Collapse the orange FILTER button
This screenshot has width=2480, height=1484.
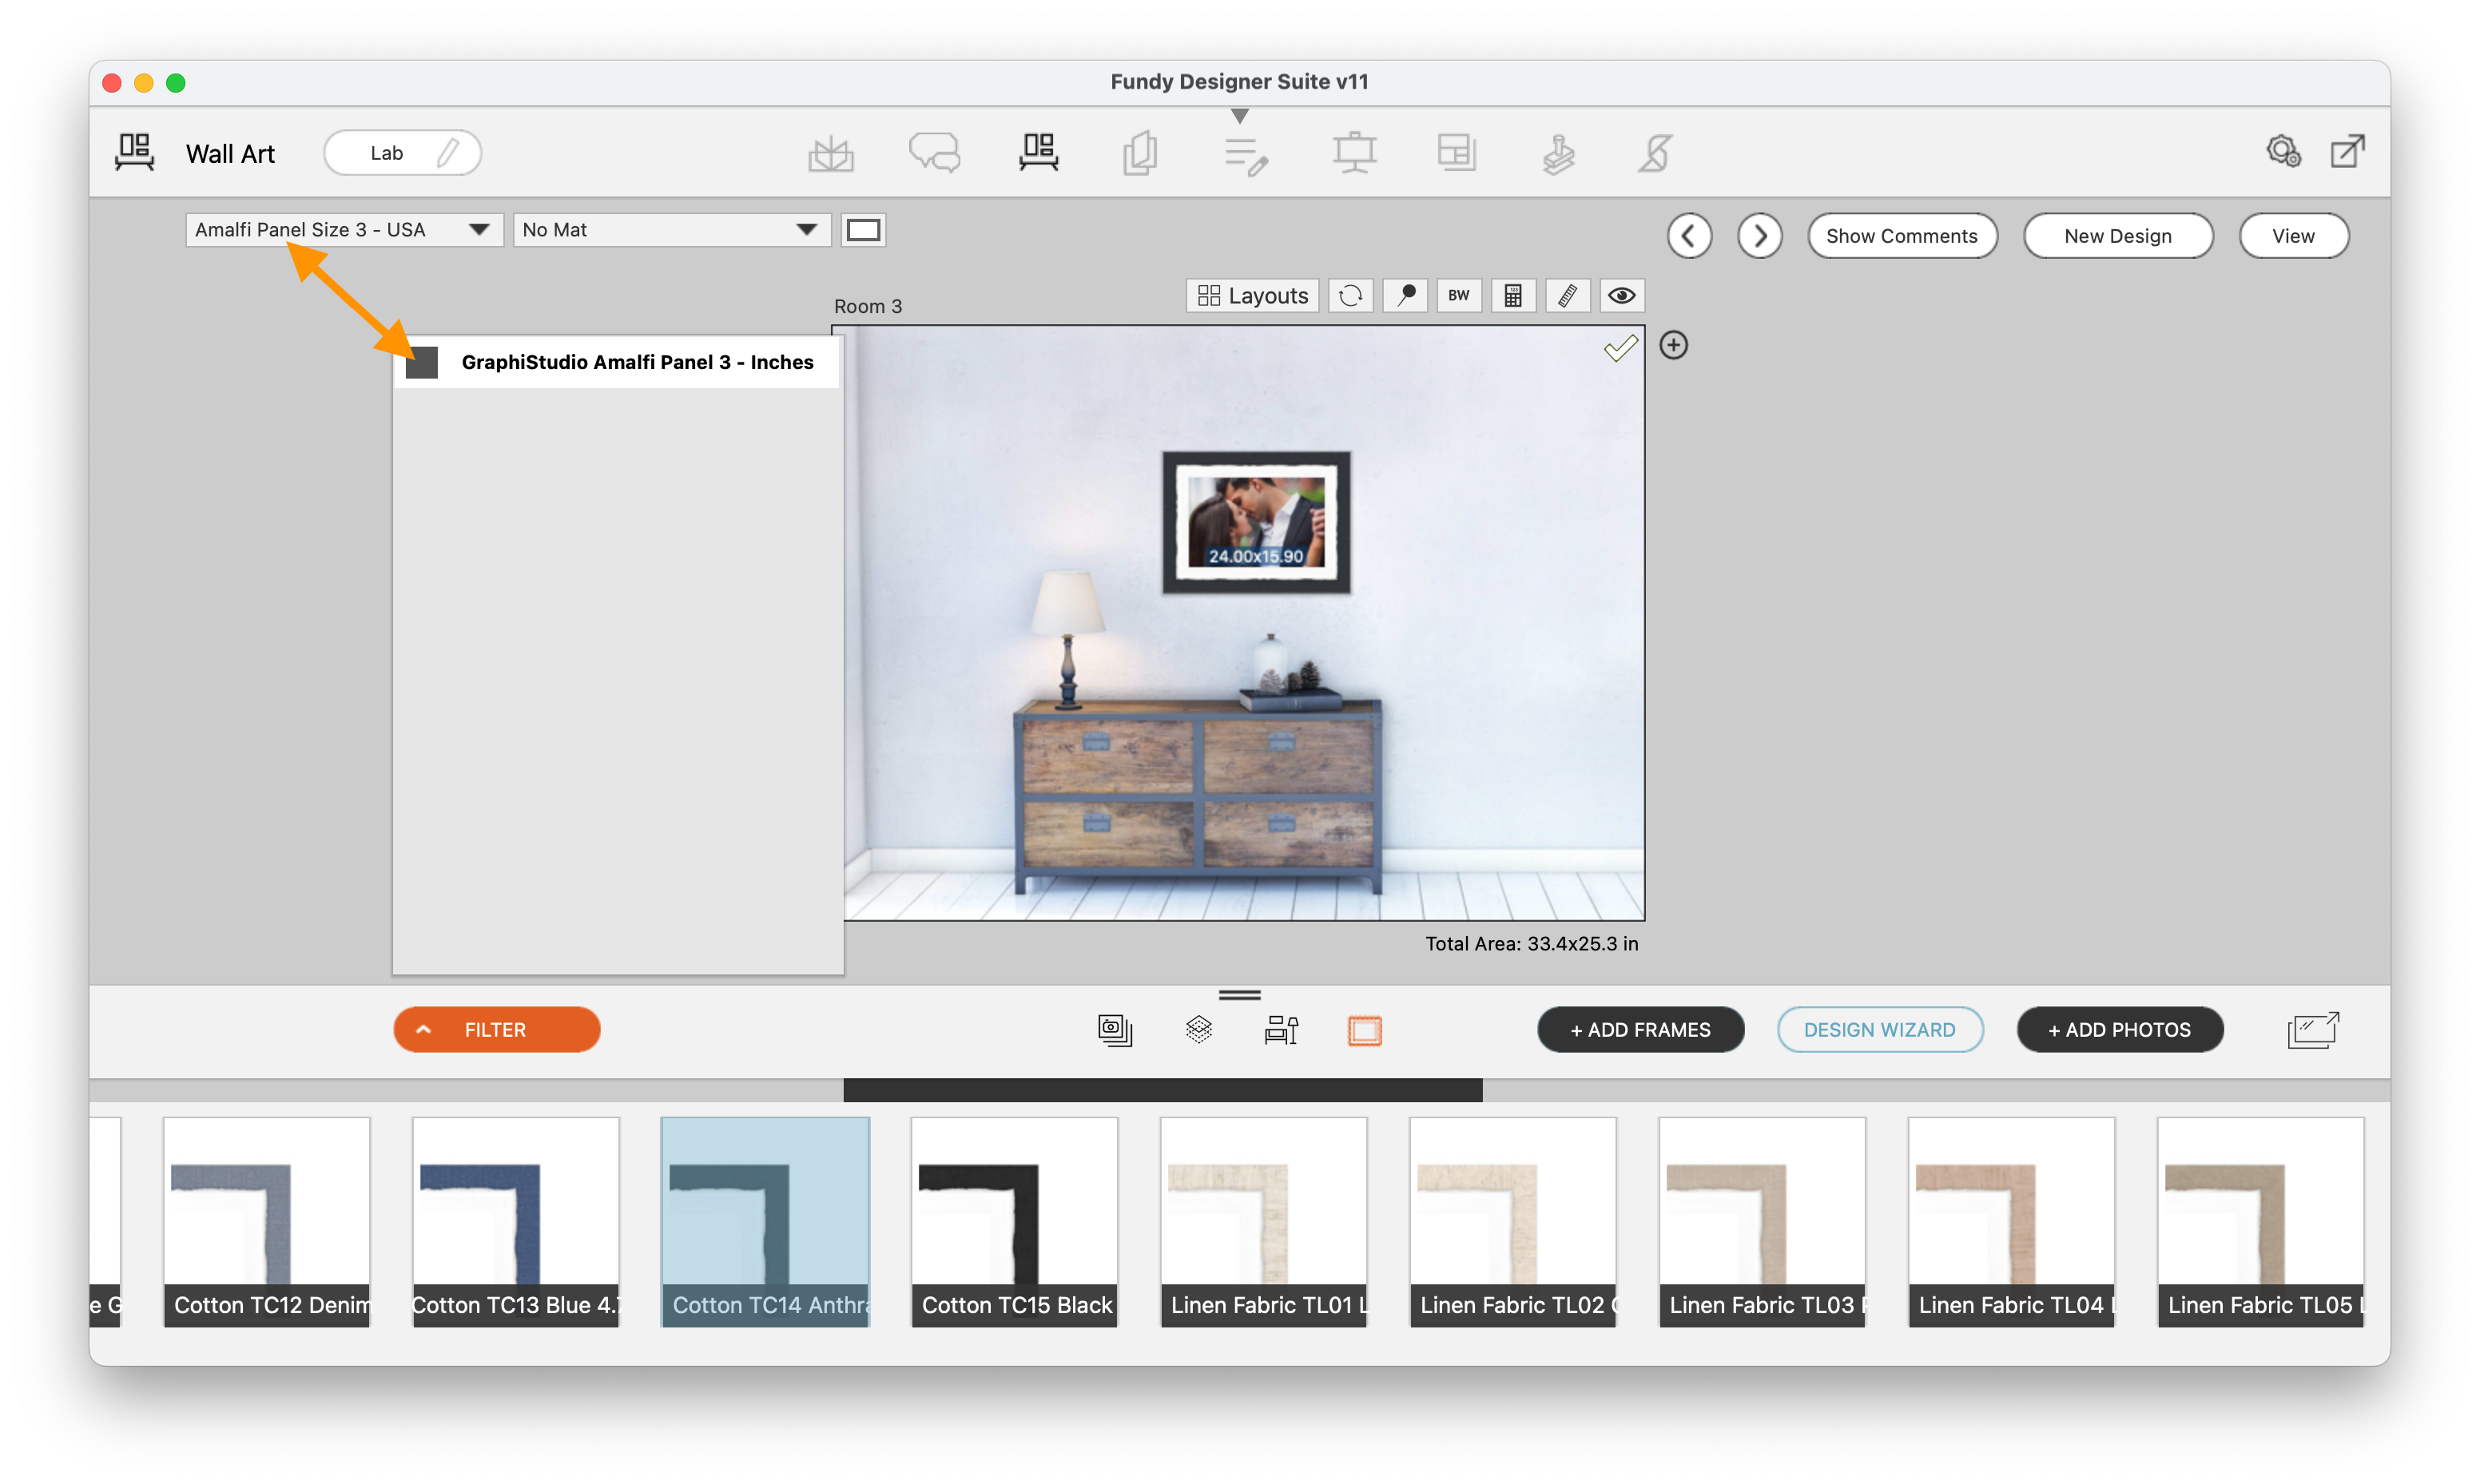click(x=496, y=1030)
